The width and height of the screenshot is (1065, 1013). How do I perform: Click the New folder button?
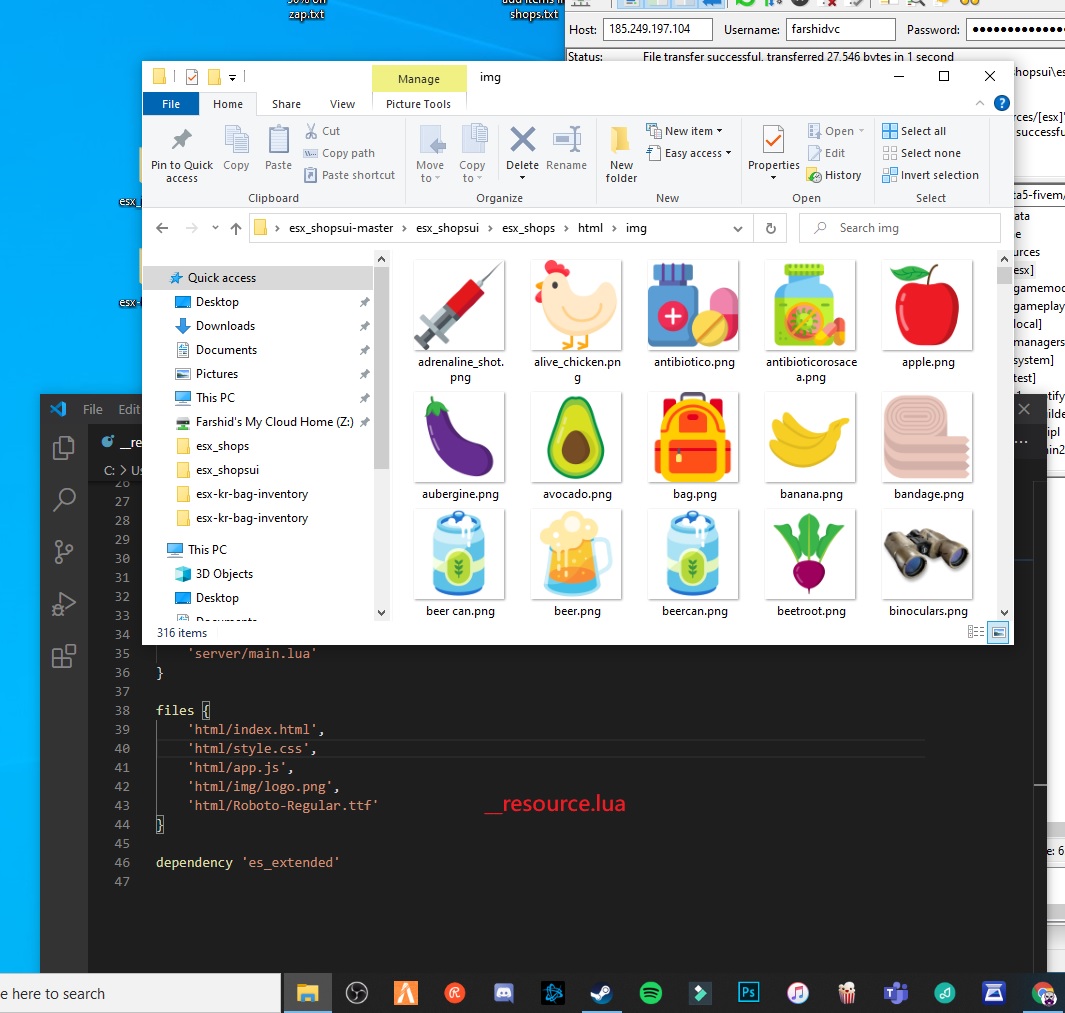(x=621, y=154)
